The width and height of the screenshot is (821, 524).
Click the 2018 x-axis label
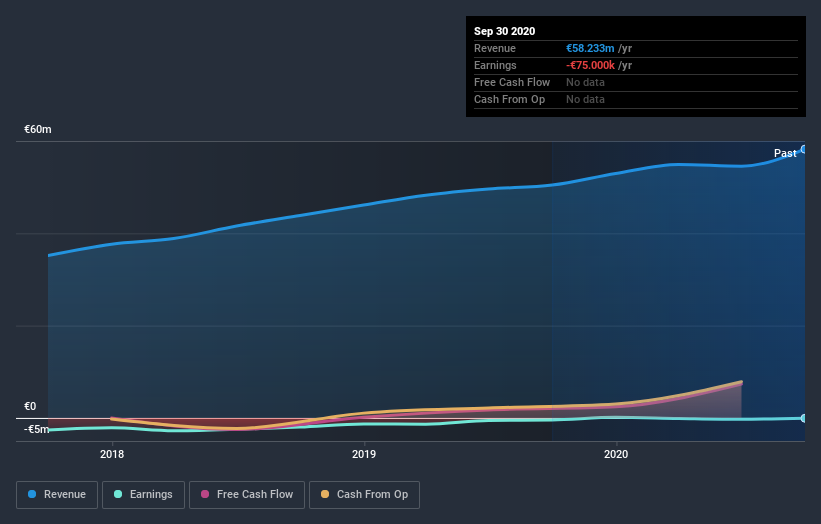(x=112, y=454)
